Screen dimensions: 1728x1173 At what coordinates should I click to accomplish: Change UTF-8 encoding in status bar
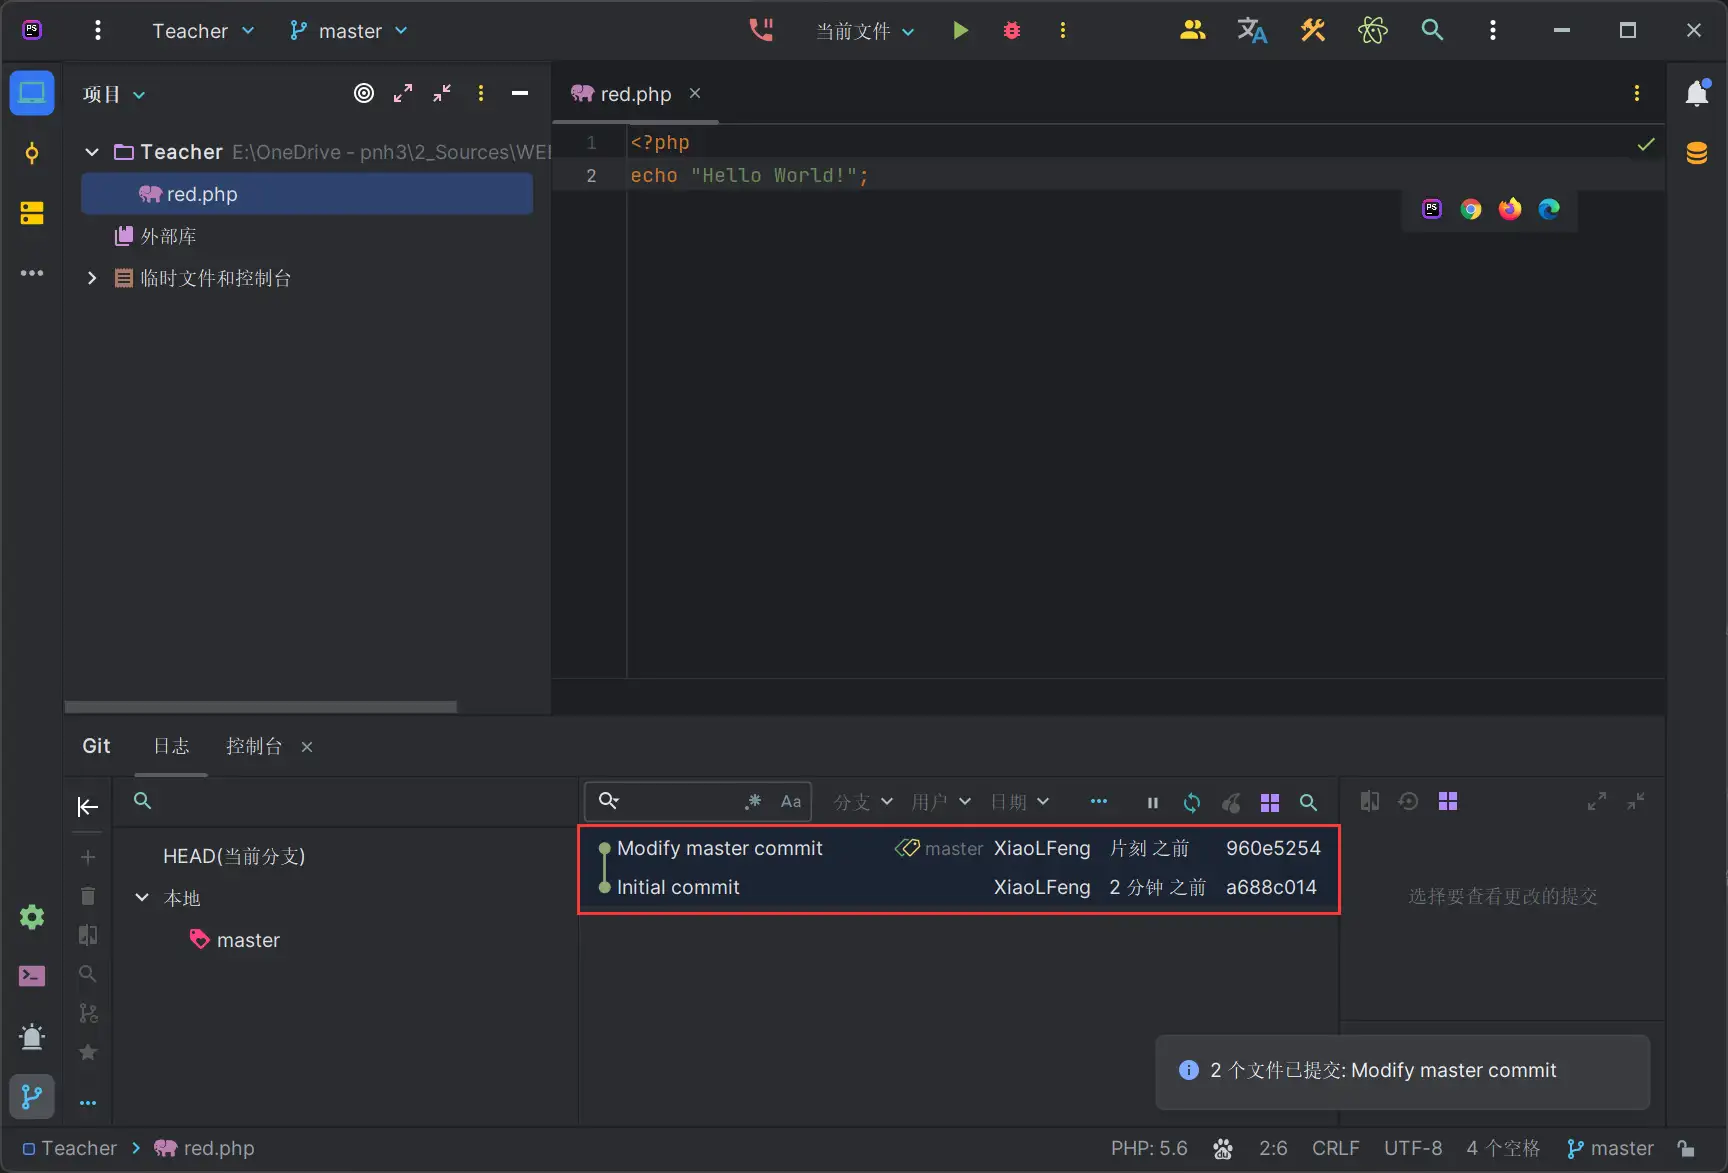(x=1413, y=1148)
